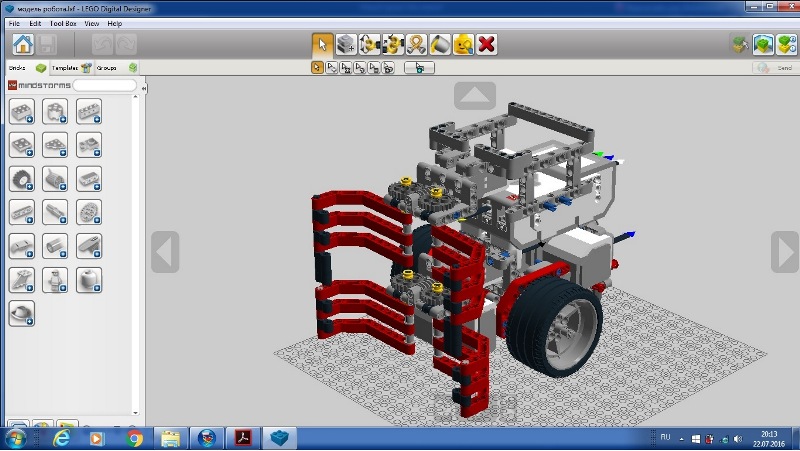800x451 pixels.
Task: Open the wing and bracket pieces category
Action: tap(22, 280)
